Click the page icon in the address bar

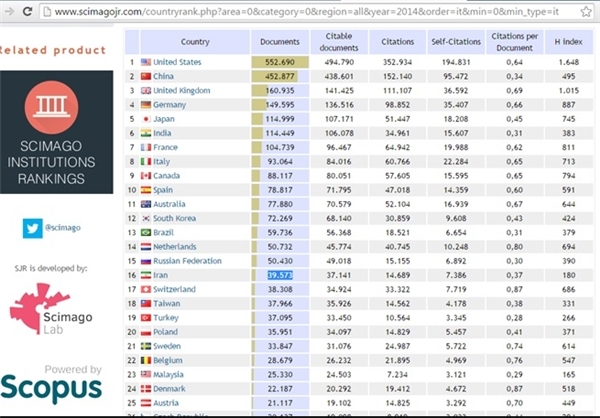click(x=47, y=12)
